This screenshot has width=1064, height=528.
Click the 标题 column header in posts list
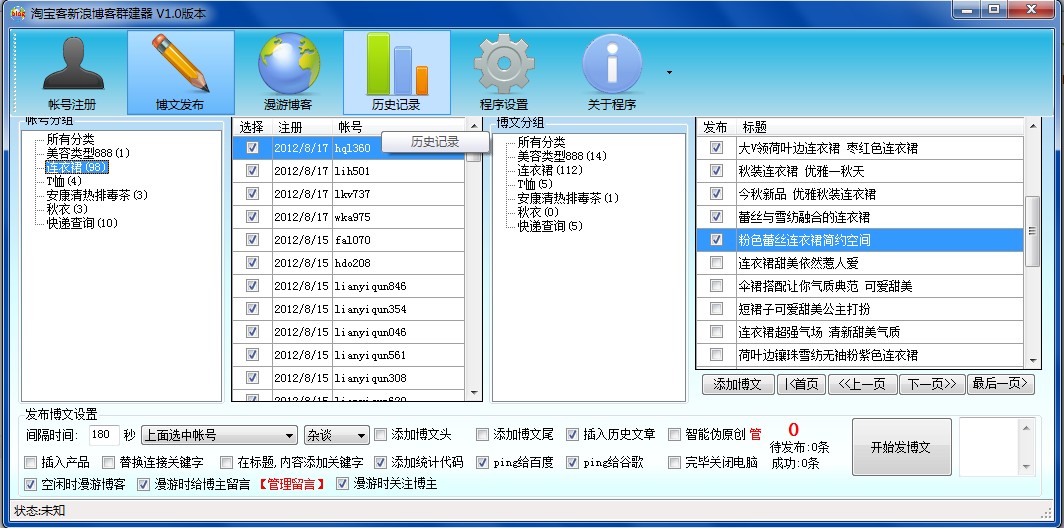[x=880, y=127]
